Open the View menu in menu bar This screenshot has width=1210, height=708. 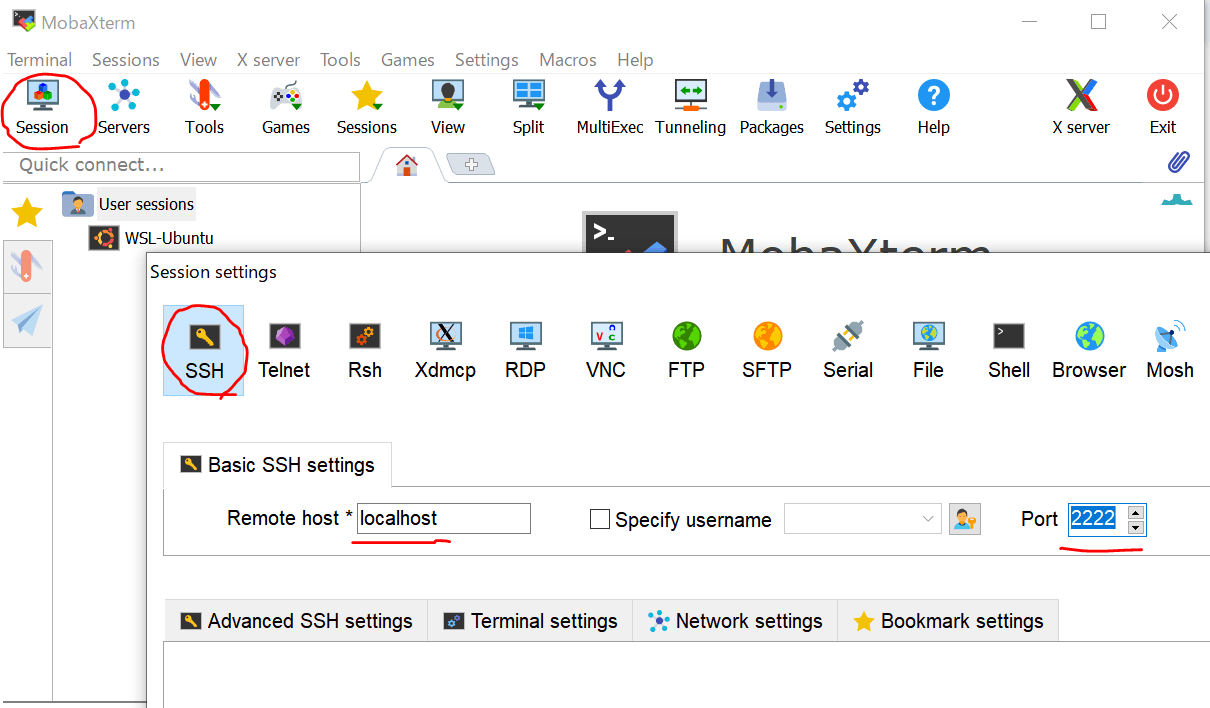pyautogui.click(x=199, y=60)
